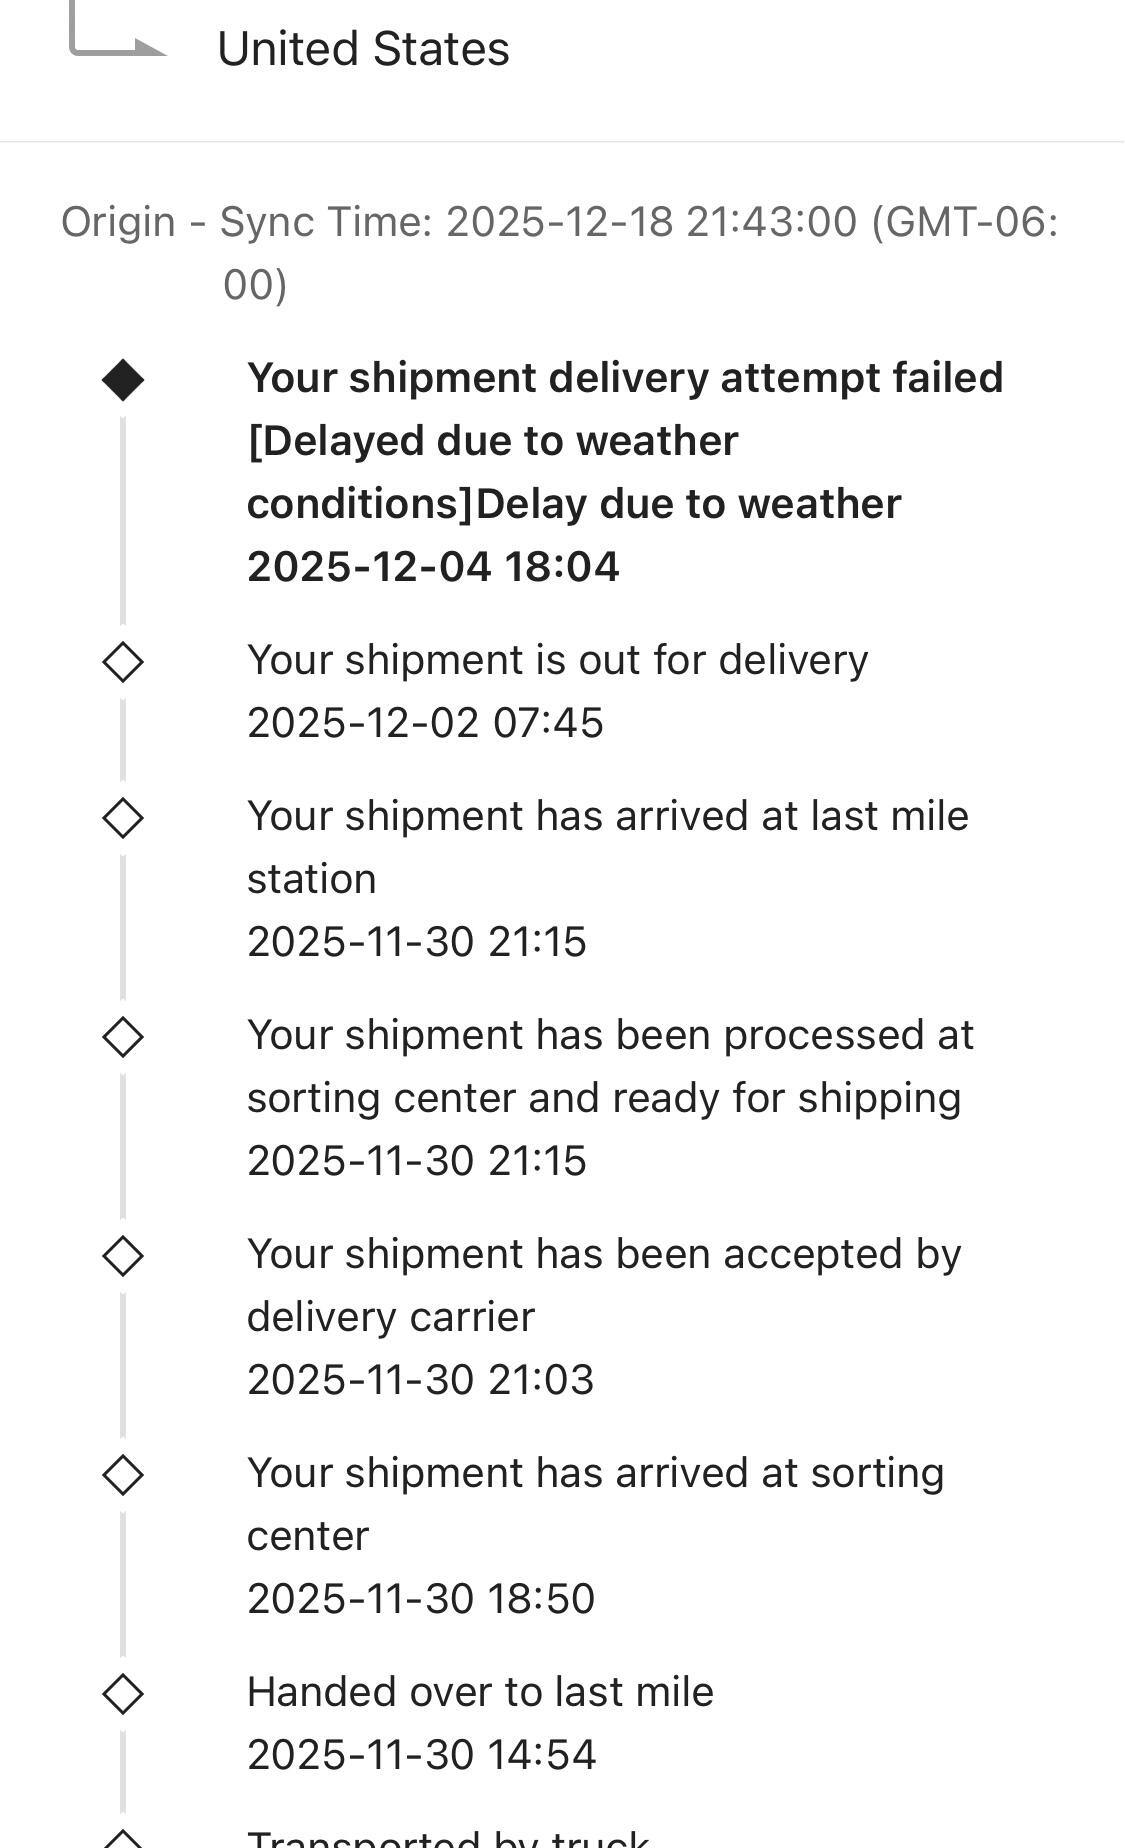
Task: Click the processed at sorting center status text
Action: point(610,1066)
